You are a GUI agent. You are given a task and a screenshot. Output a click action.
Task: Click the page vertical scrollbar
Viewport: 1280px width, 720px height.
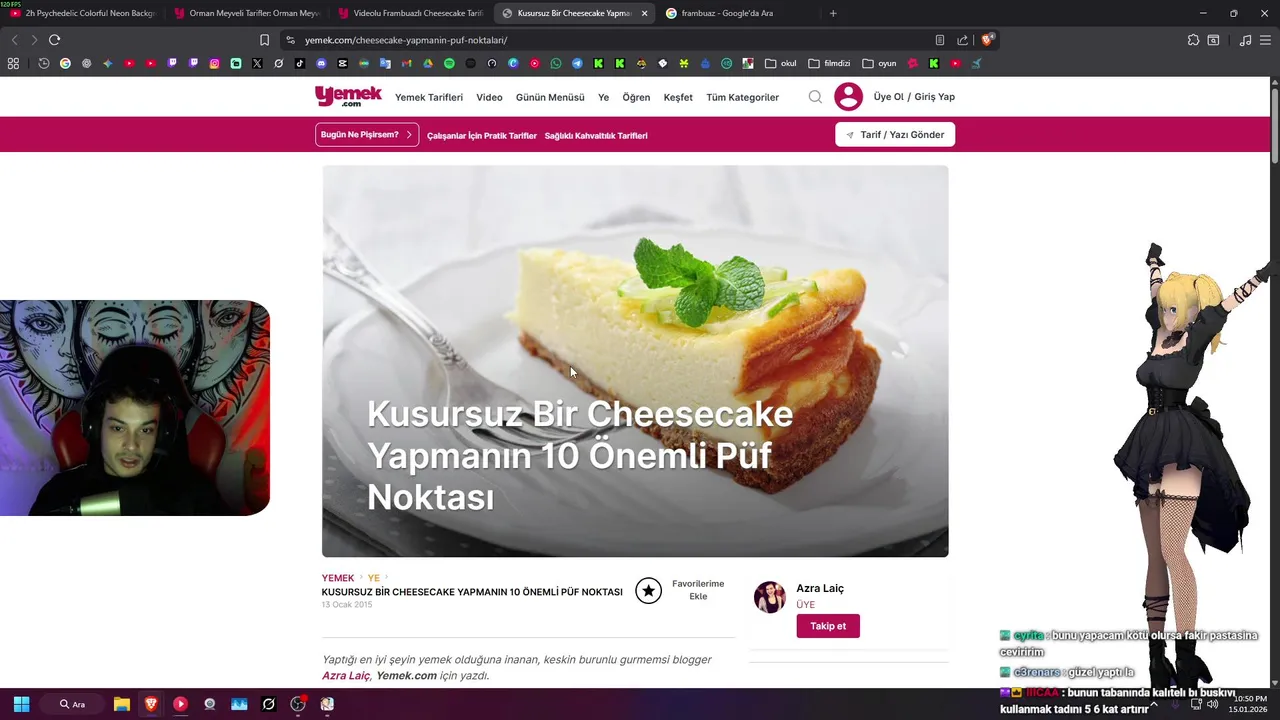coord(1275,125)
